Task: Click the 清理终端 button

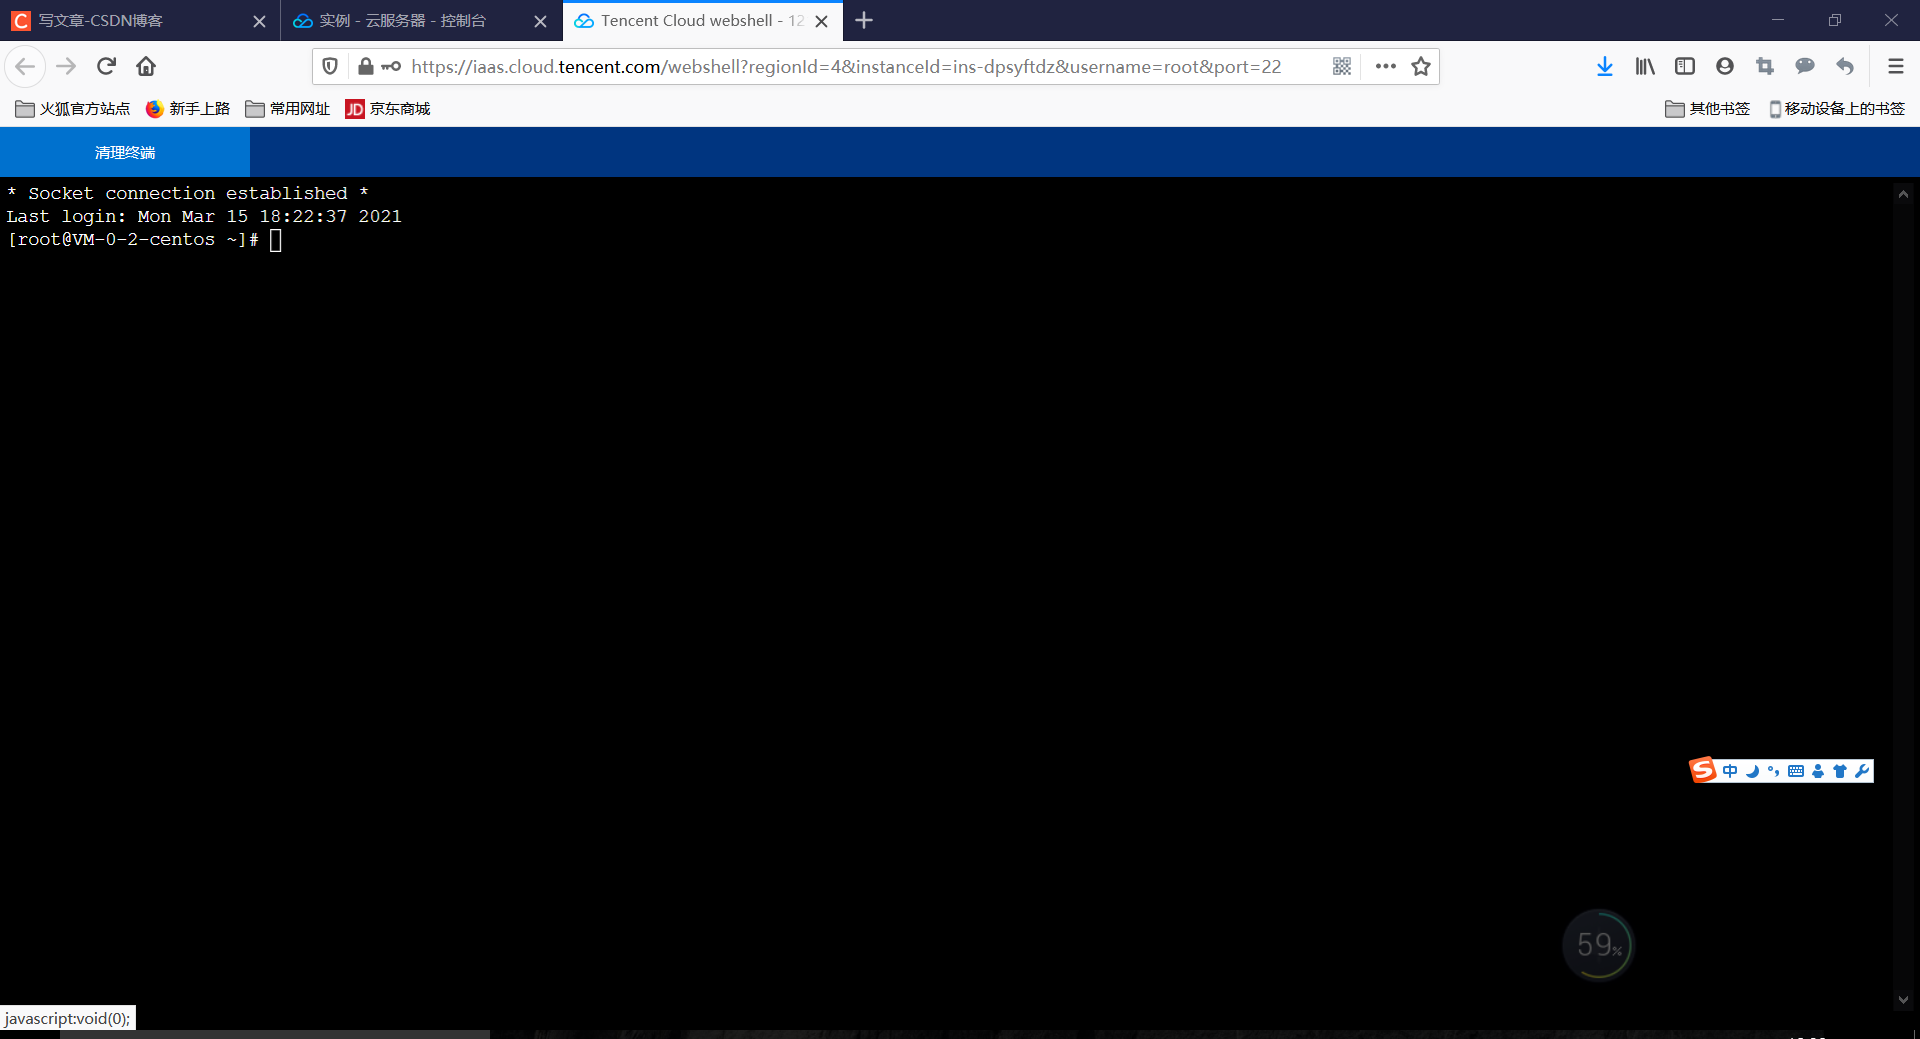Action: (124, 152)
